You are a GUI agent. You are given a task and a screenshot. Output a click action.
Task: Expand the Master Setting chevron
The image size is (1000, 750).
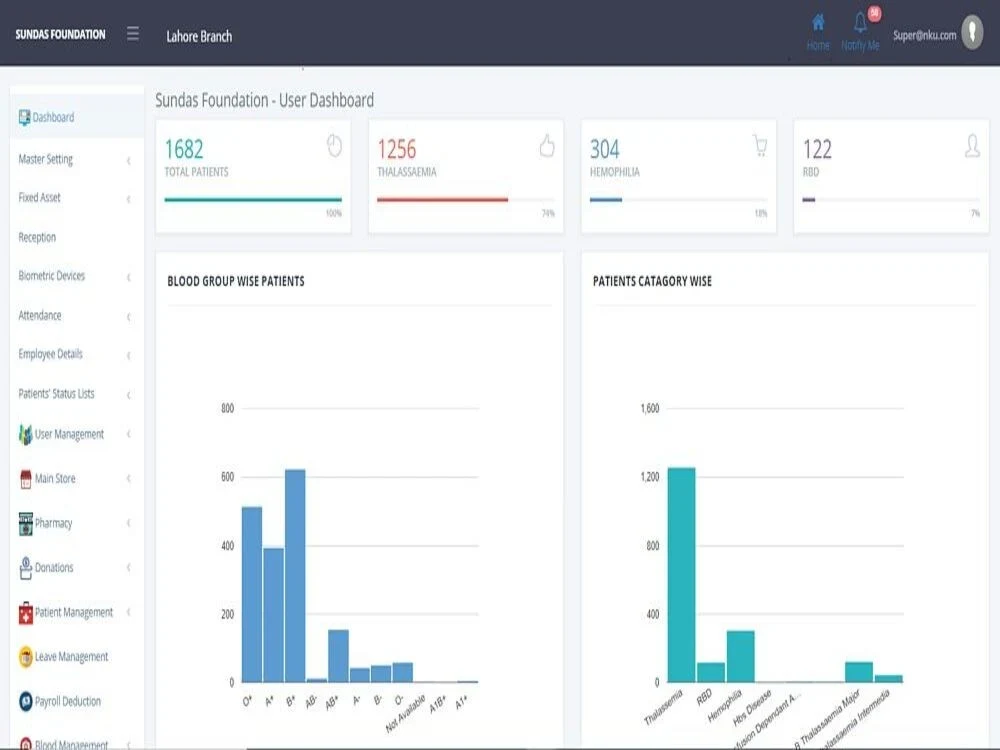click(x=129, y=161)
